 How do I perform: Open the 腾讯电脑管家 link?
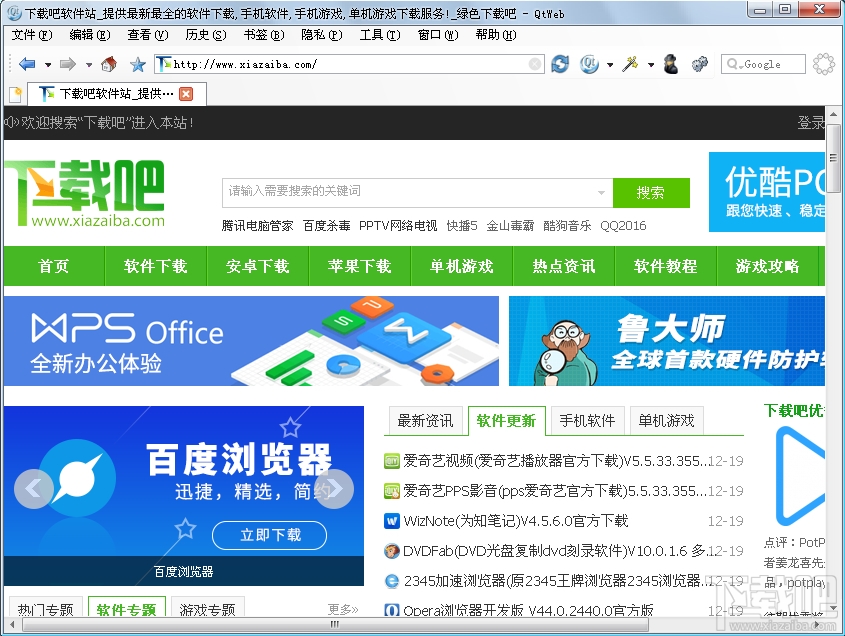(x=258, y=226)
